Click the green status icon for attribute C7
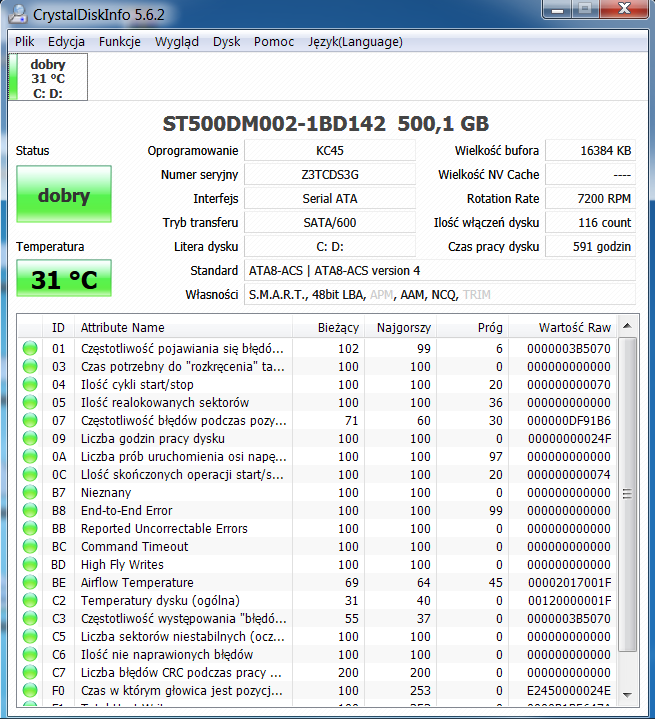Viewport: 655px width, 719px height. point(30,672)
